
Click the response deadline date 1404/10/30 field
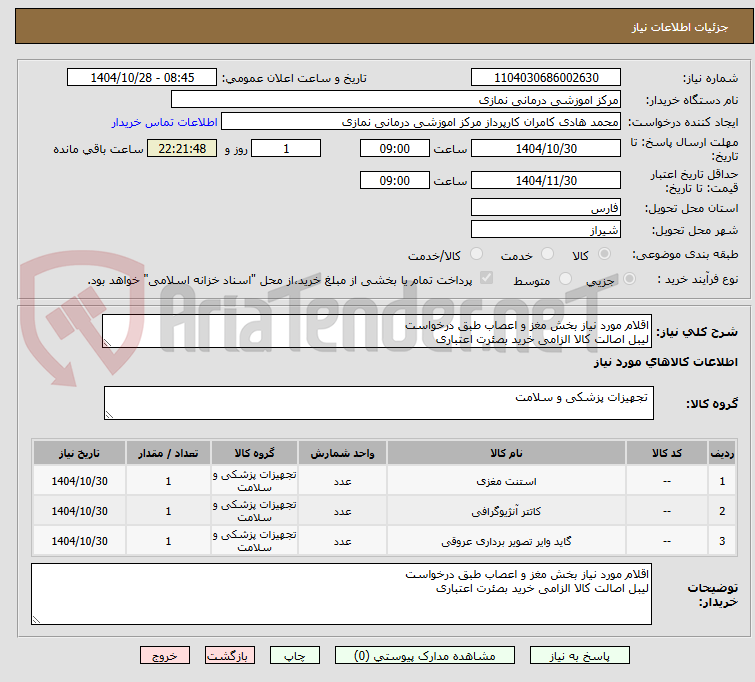pos(546,148)
